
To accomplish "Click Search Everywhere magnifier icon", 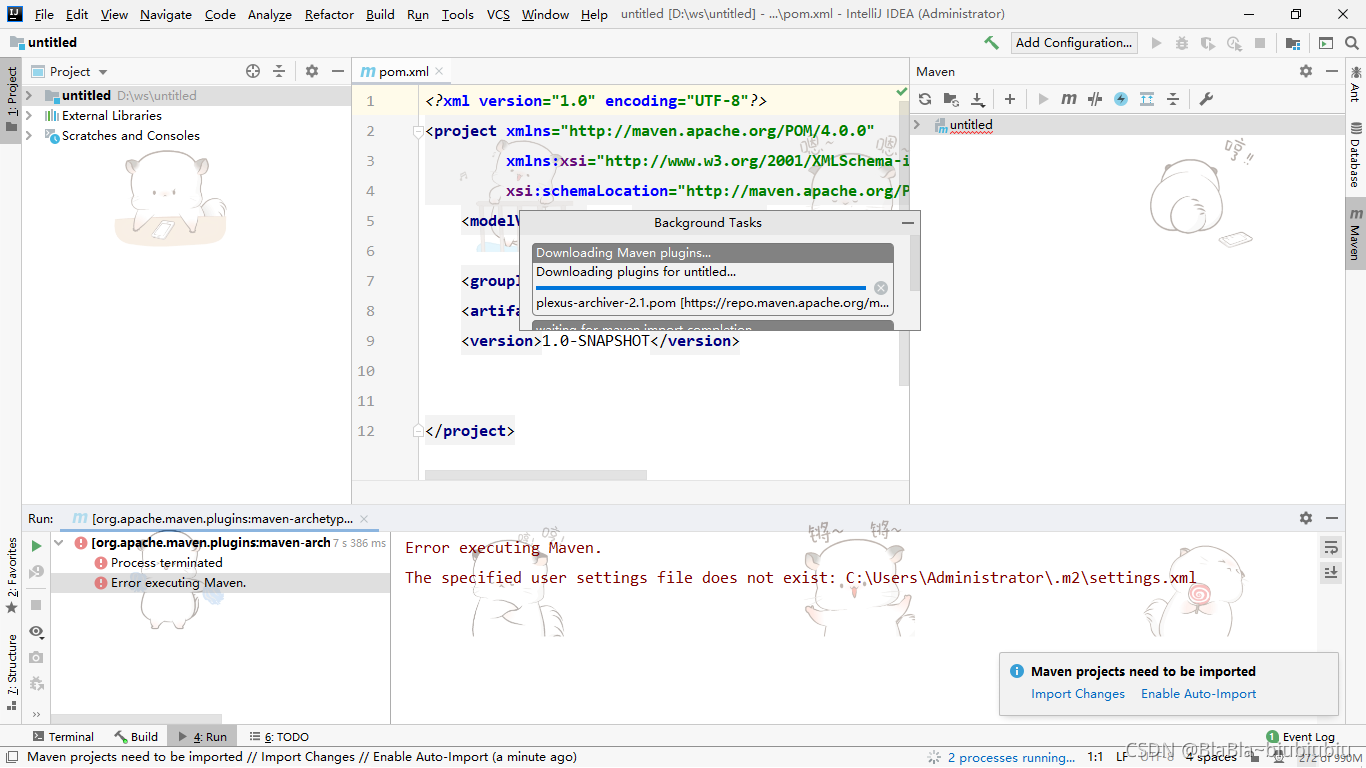I will pyautogui.click(x=1352, y=43).
